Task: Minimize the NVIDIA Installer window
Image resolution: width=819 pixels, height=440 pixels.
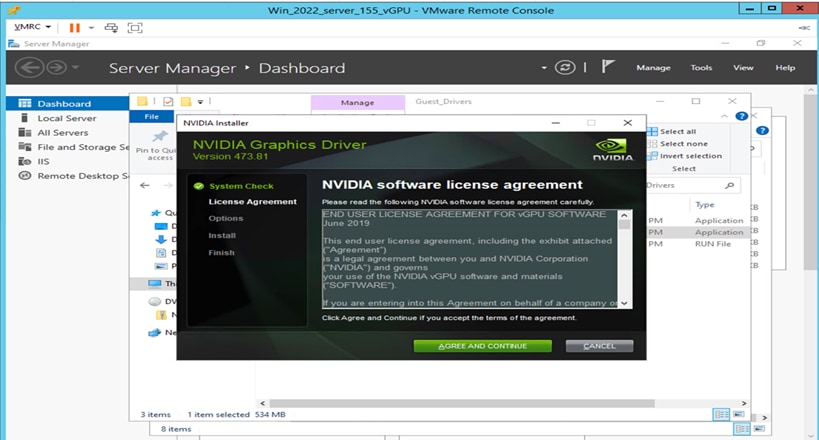Action: [556, 123]
